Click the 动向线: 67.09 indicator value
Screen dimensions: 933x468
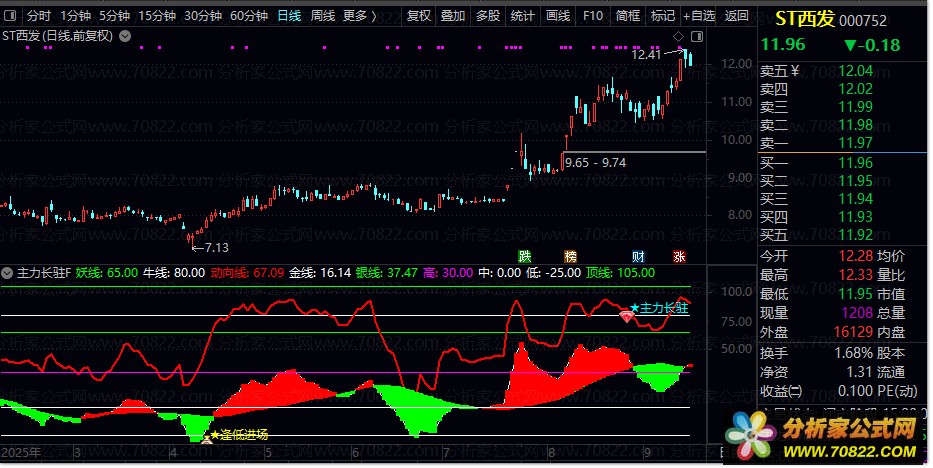click(x=247, y=274)
